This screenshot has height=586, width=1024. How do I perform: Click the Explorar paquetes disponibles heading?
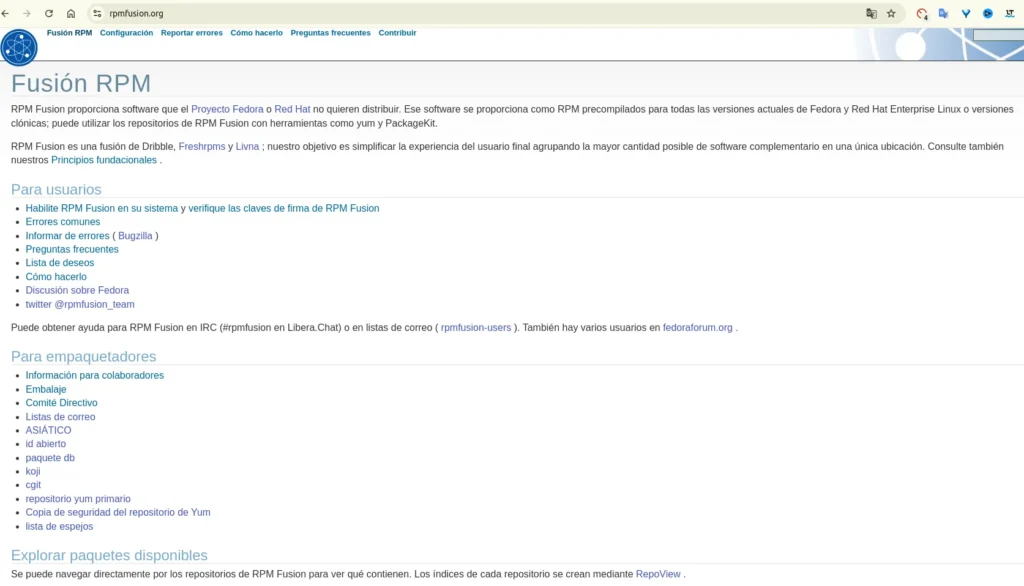(x=109, y=555)
